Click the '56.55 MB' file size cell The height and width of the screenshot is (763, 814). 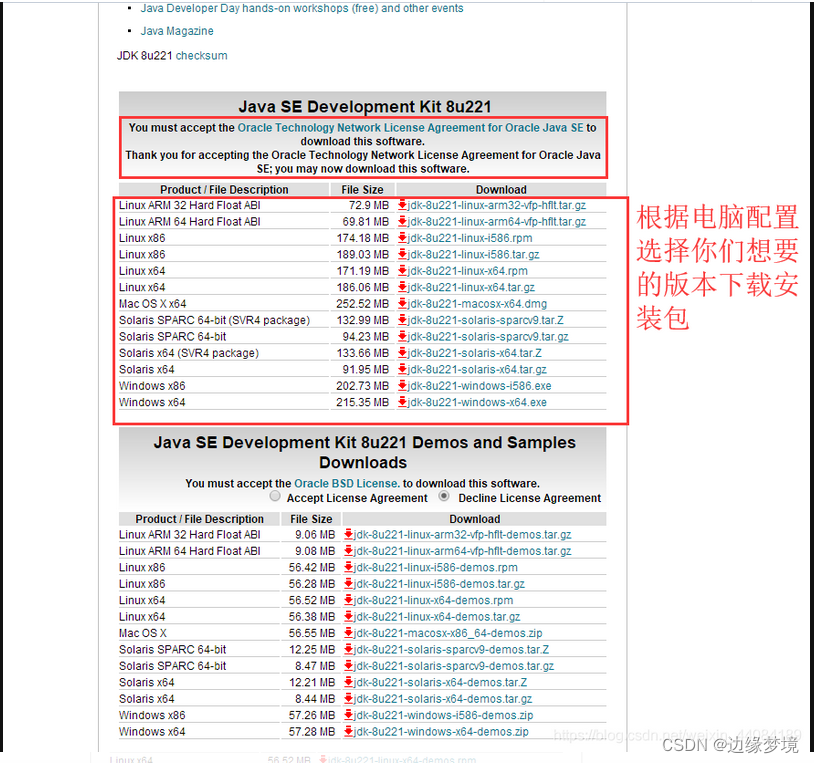click(312, 633)
